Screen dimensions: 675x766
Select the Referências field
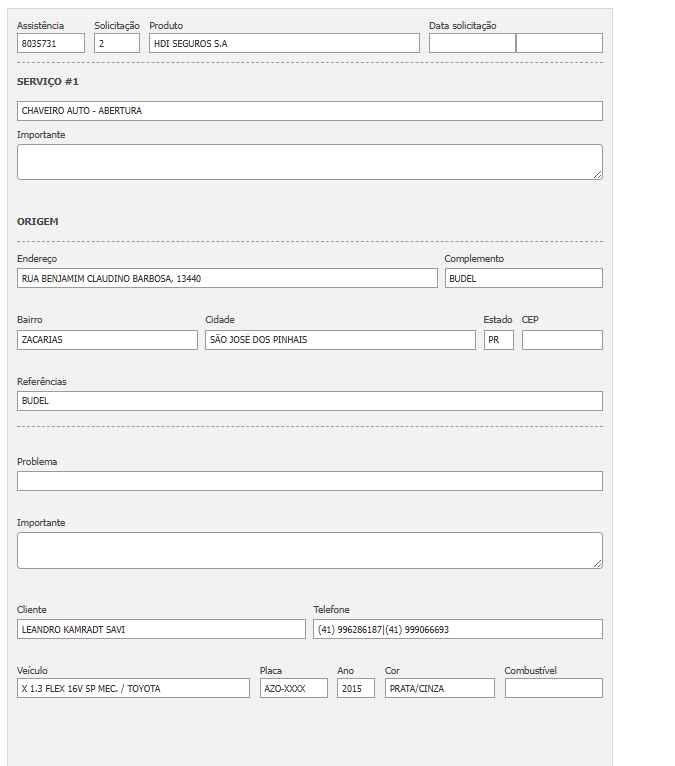click(310, 401)
